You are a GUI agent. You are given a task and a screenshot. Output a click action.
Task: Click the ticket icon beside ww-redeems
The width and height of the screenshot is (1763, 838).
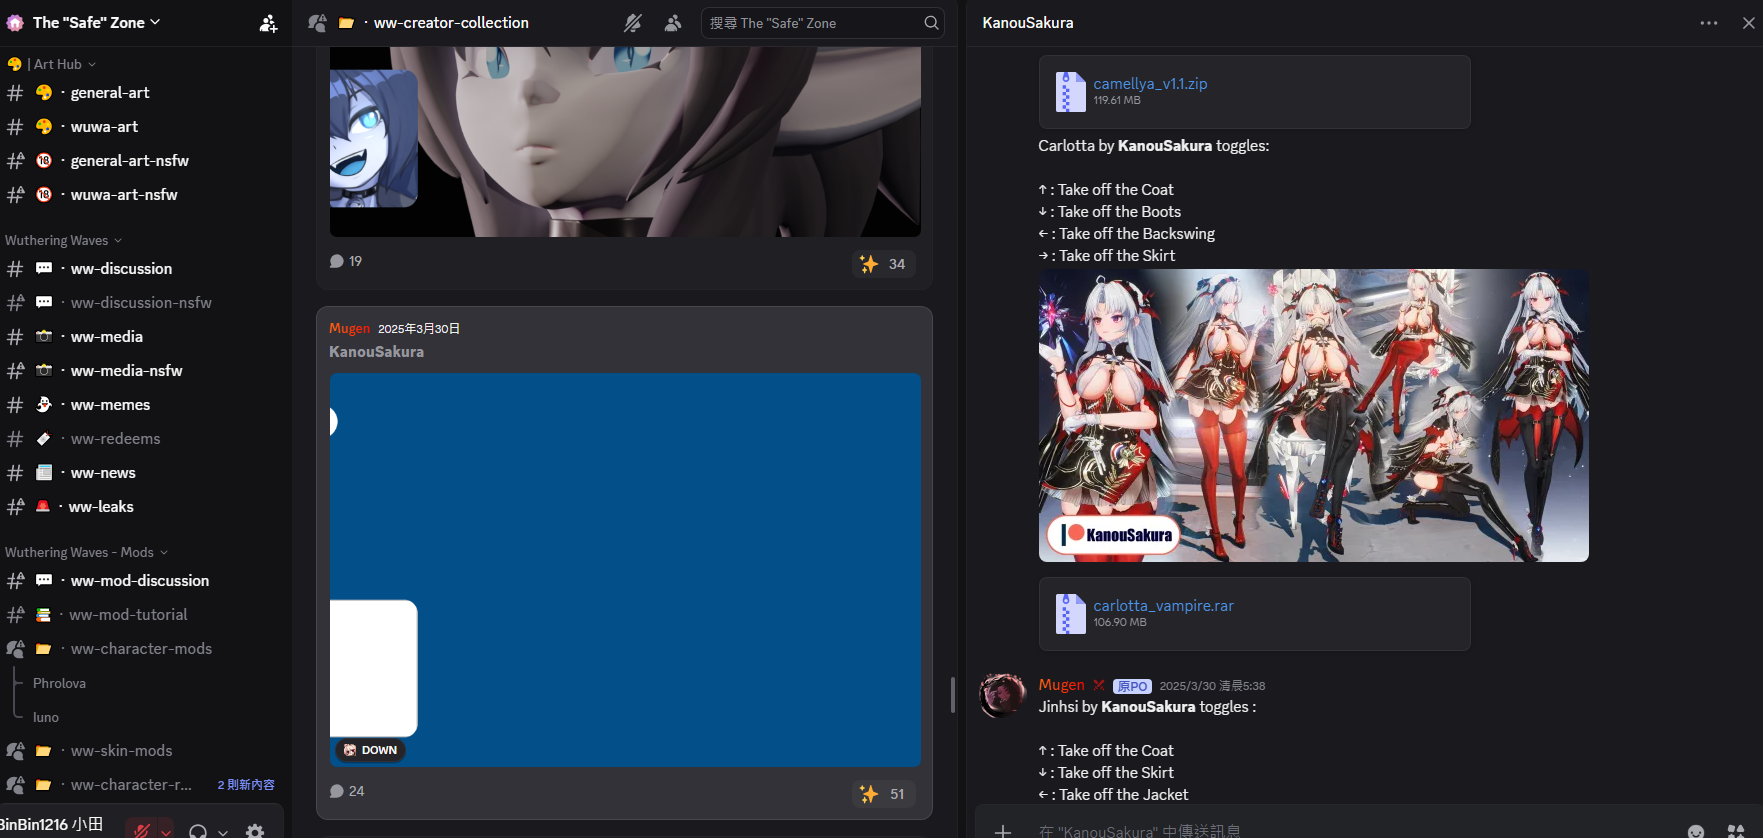[x=44, y=439]
